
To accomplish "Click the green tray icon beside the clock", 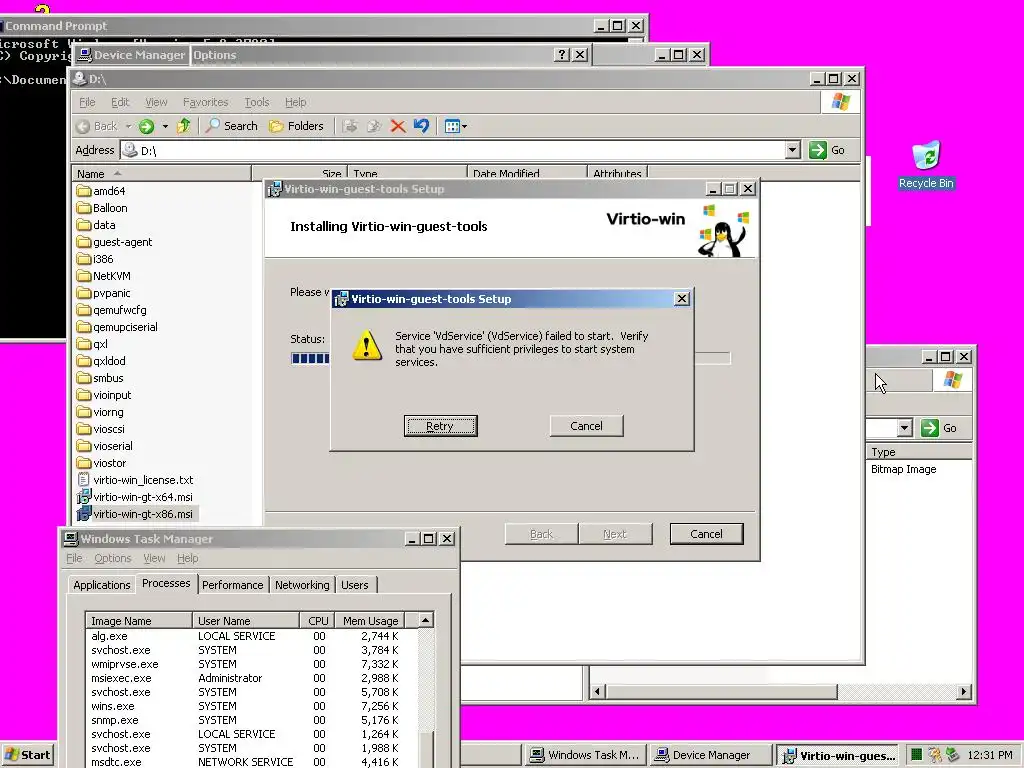I will coord(917,755).
